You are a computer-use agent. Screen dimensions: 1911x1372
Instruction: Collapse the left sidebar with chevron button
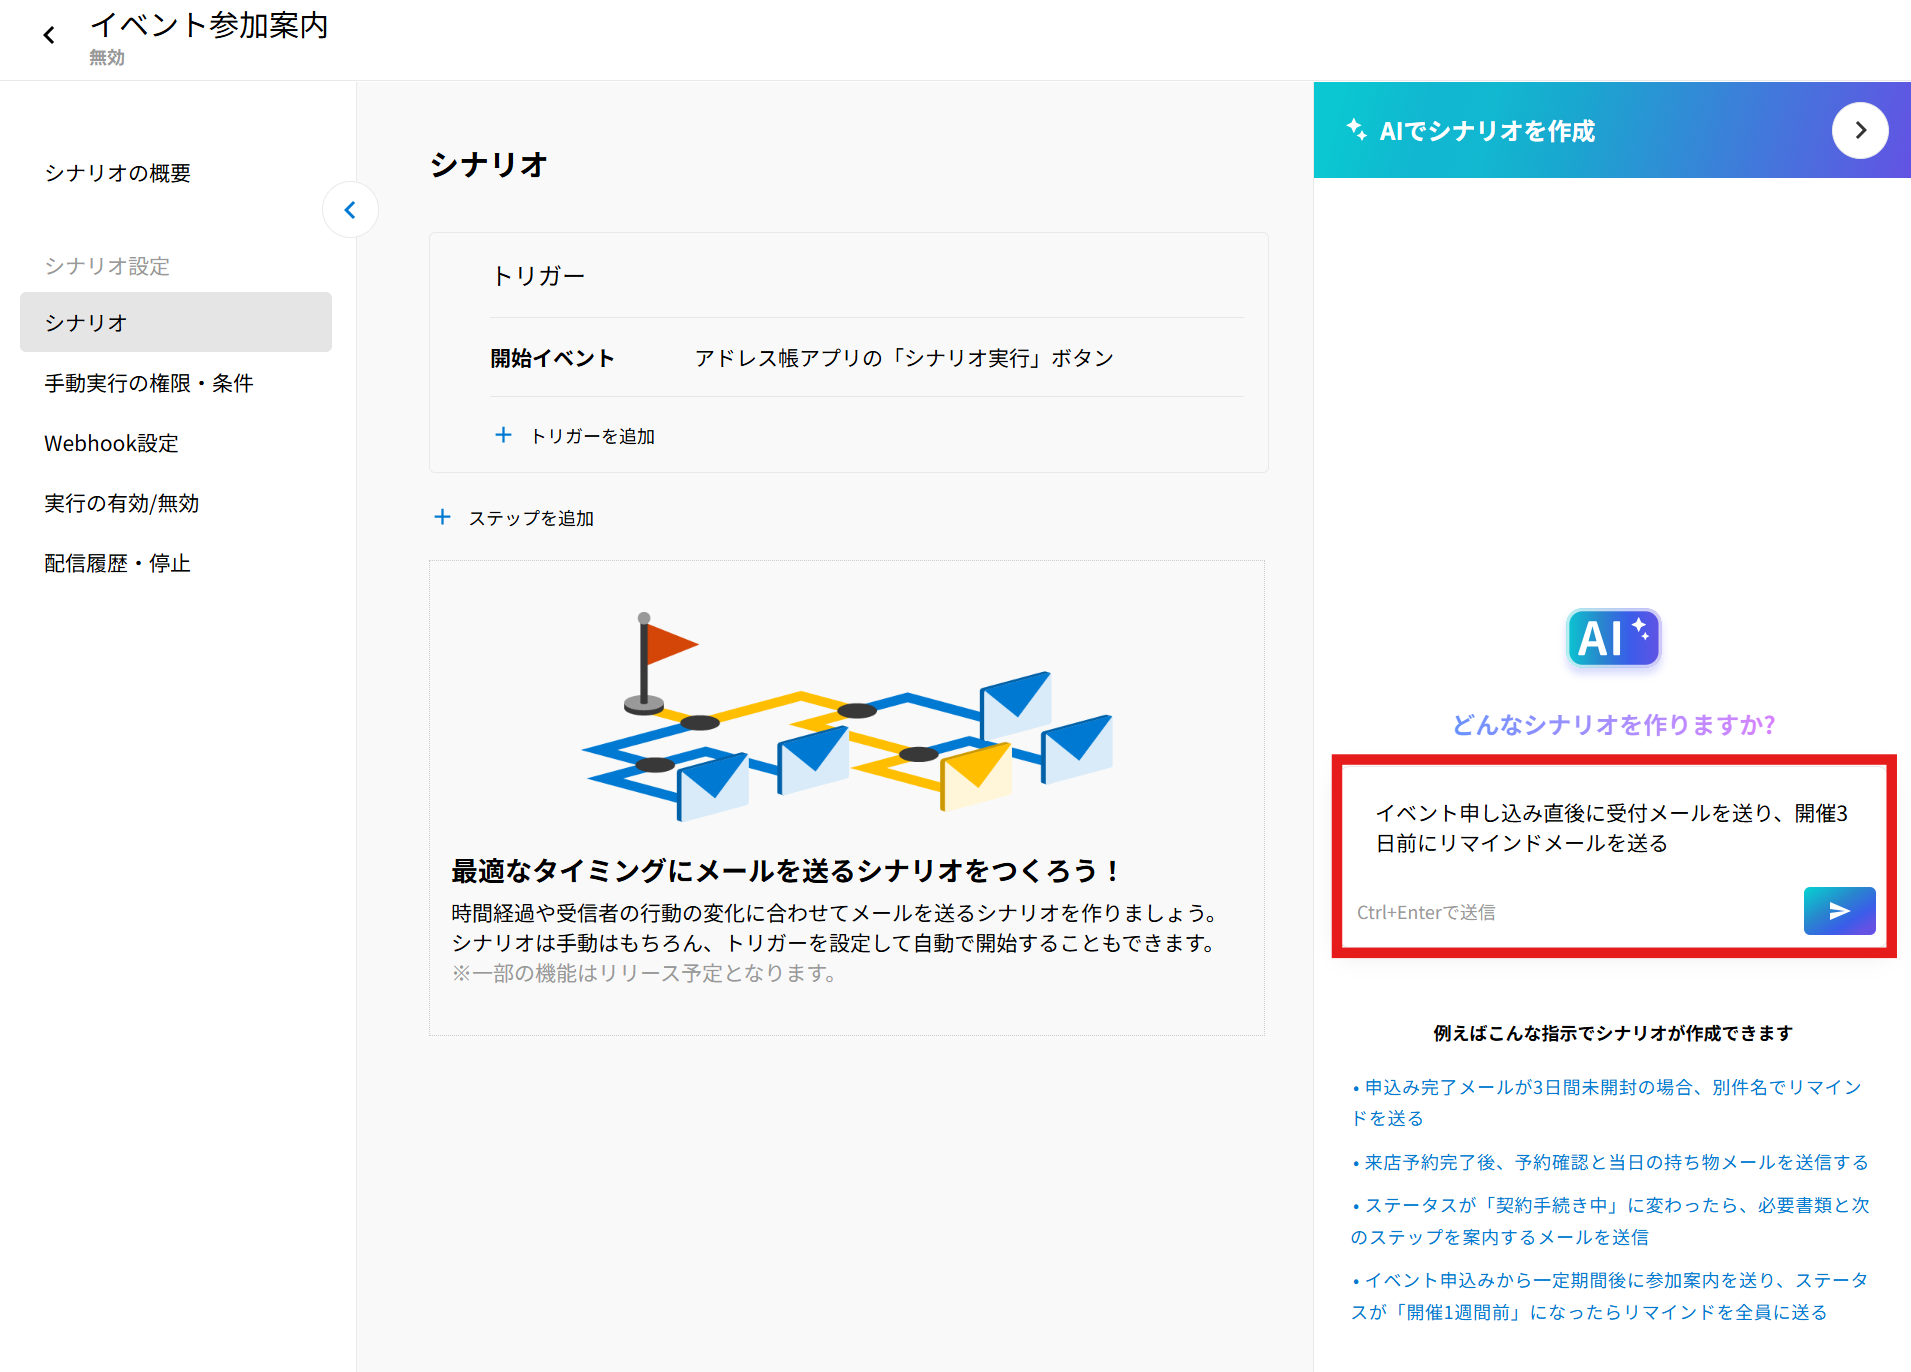(x=350, y=210)
